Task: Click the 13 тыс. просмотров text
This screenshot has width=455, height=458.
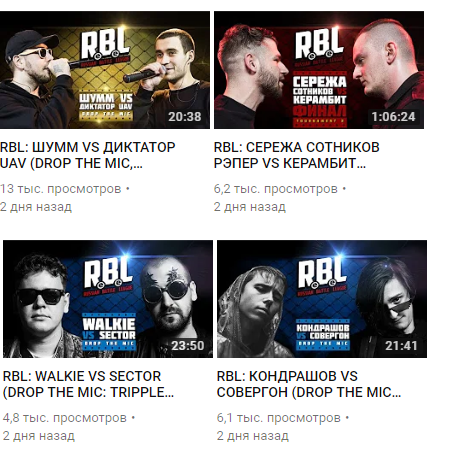Action: 61,189
